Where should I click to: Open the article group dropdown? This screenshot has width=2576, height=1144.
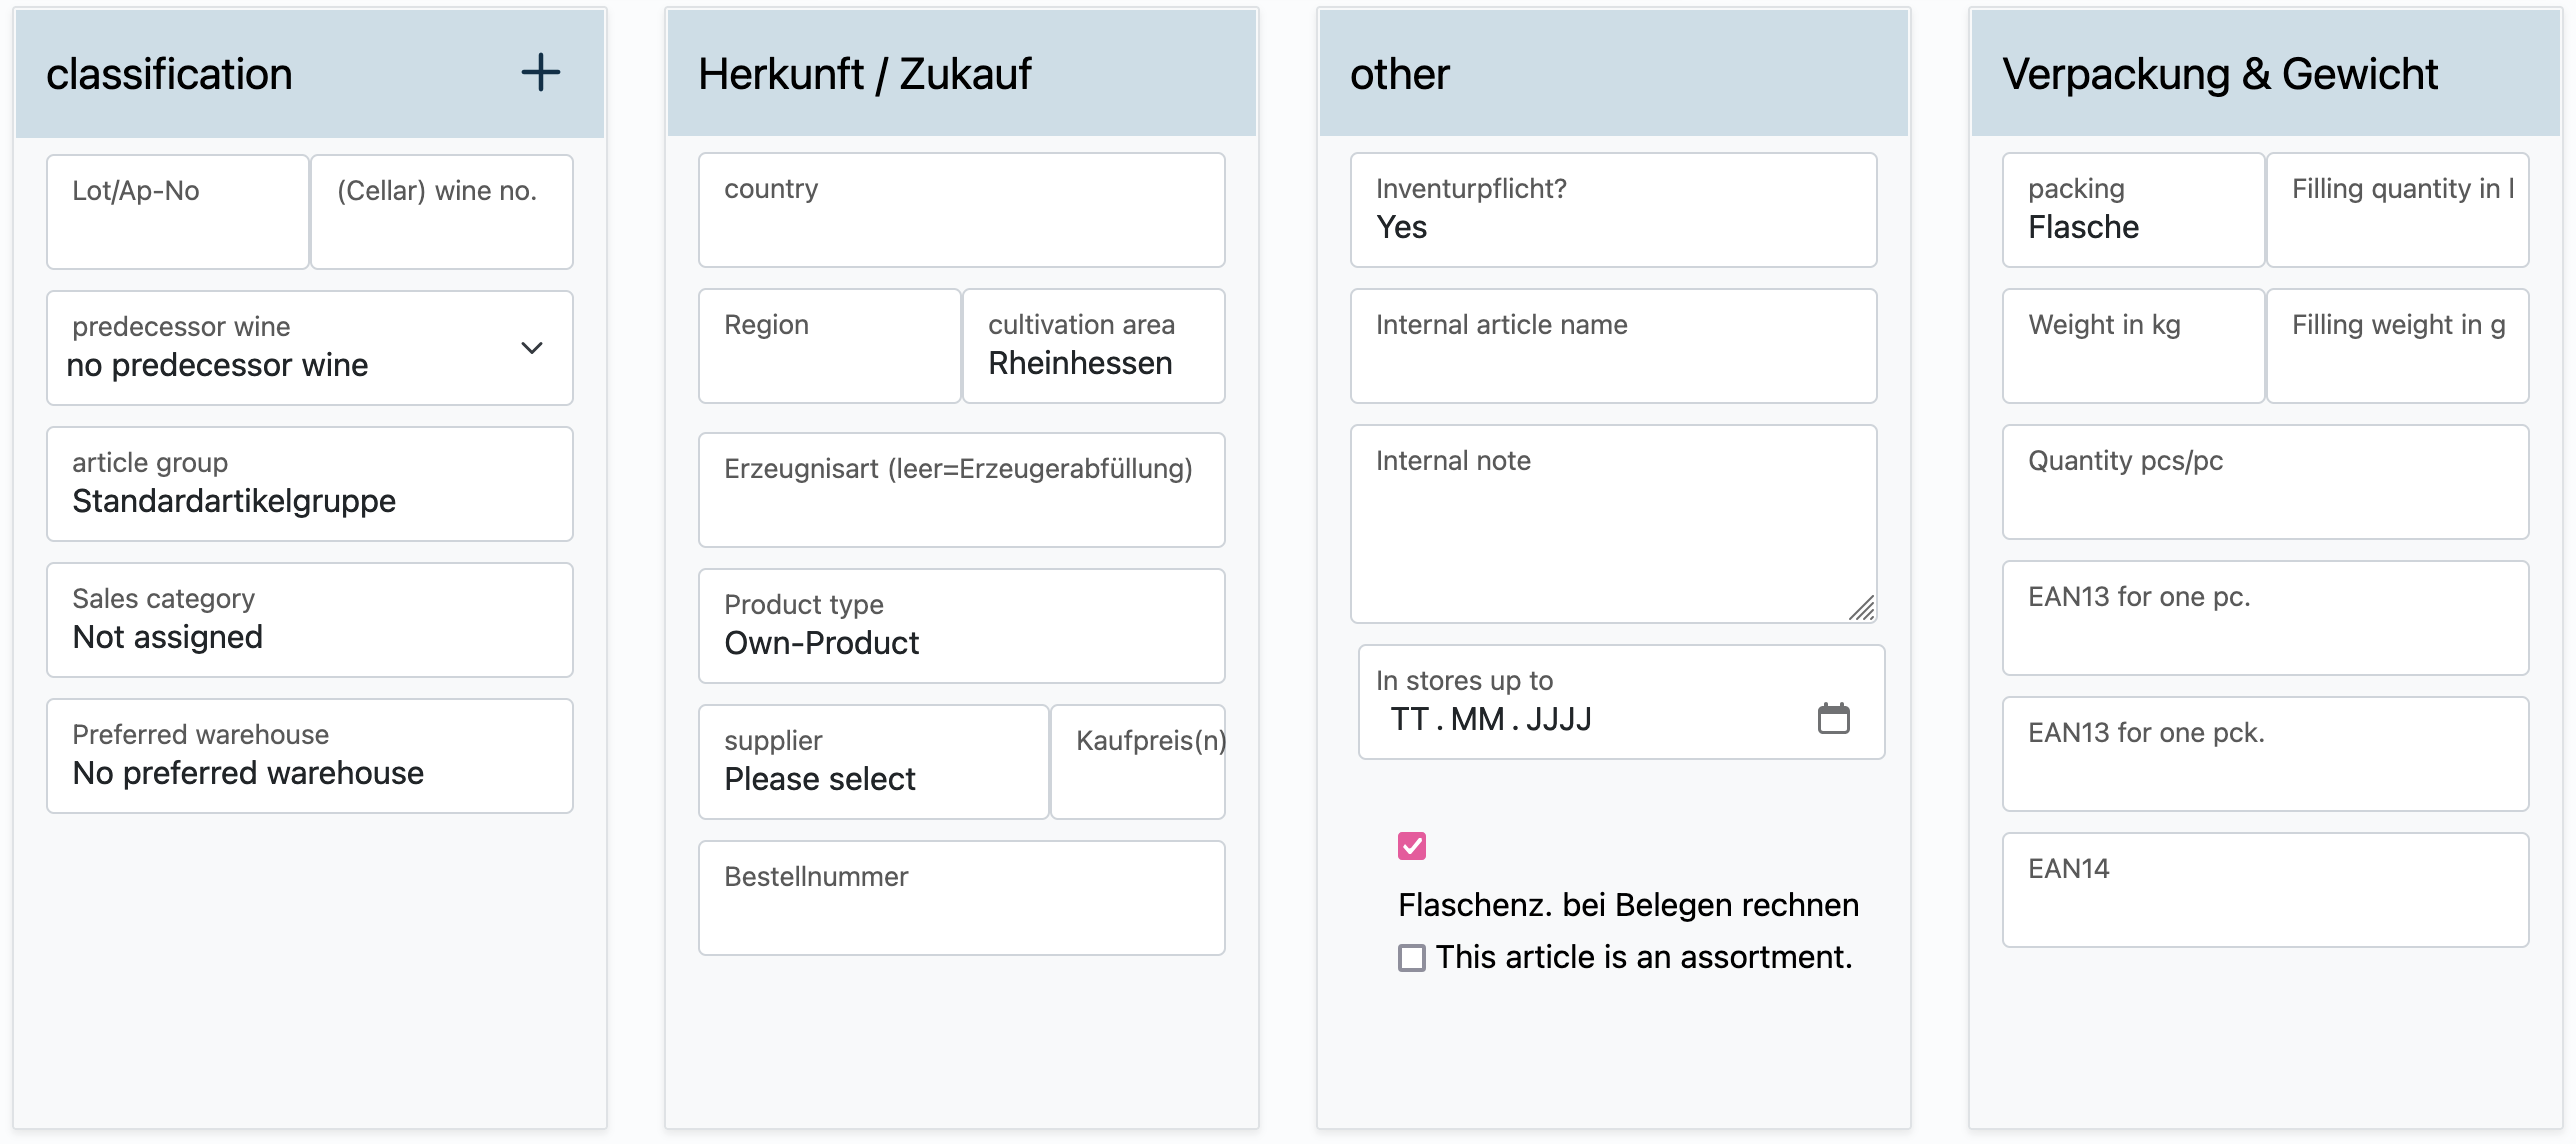(310, 484)
